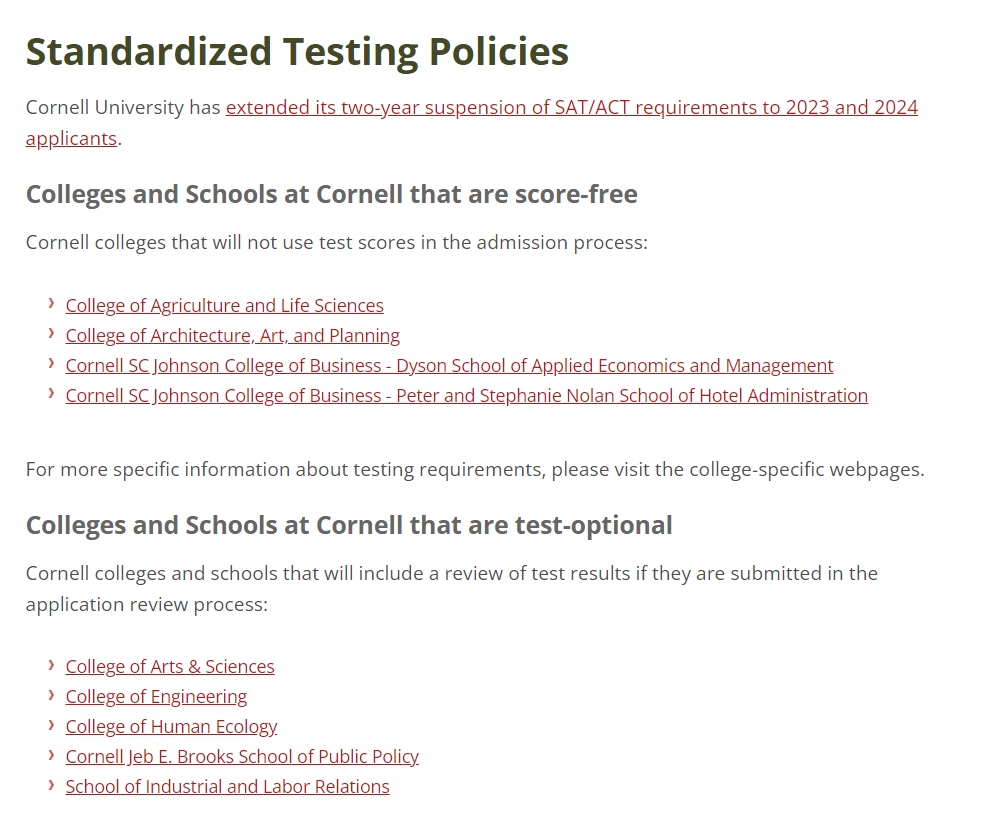This screenshot has height=830, width=983.
Task: Click chevron bullet beside College of Architecture
Action: (50, 333)
